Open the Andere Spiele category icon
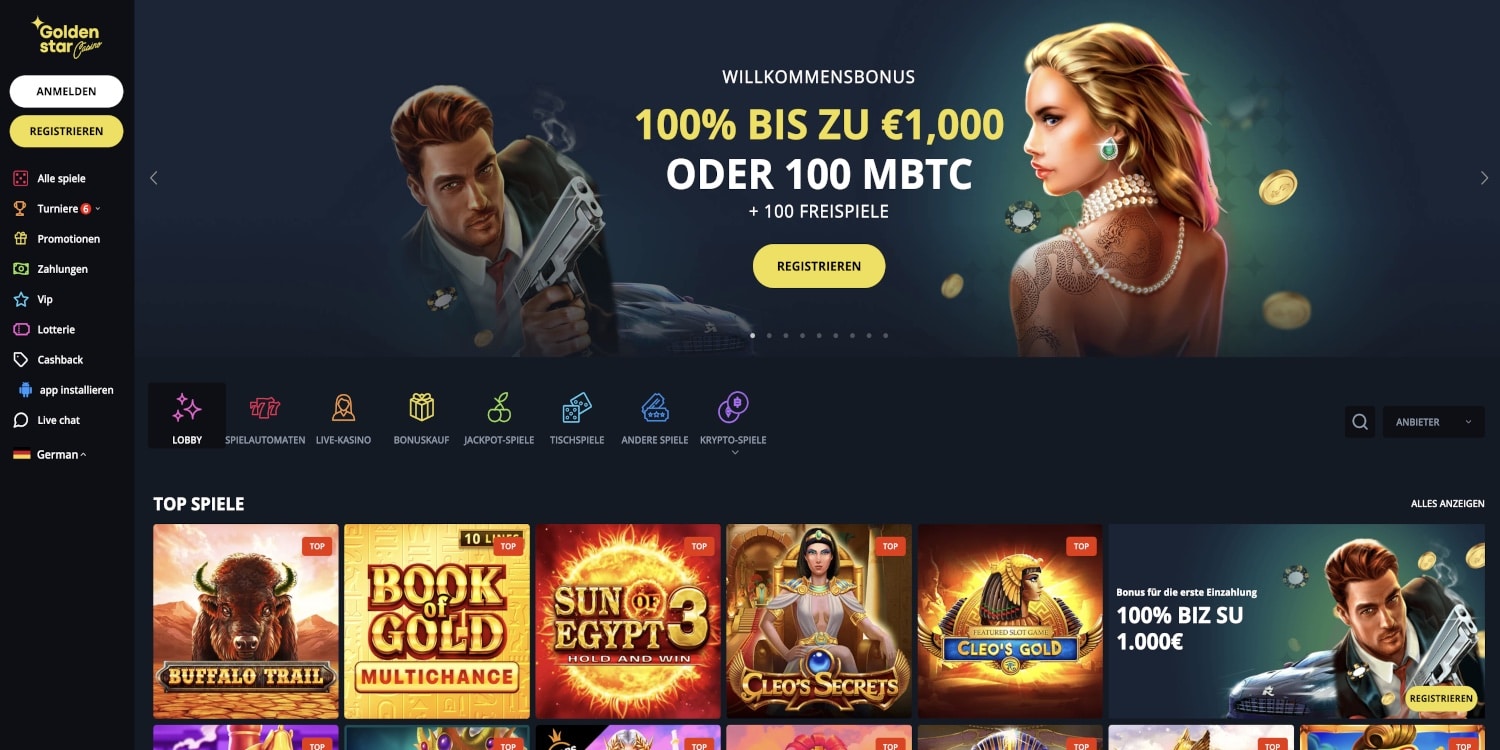1500x750 pixels. click(x=655, y=407)
